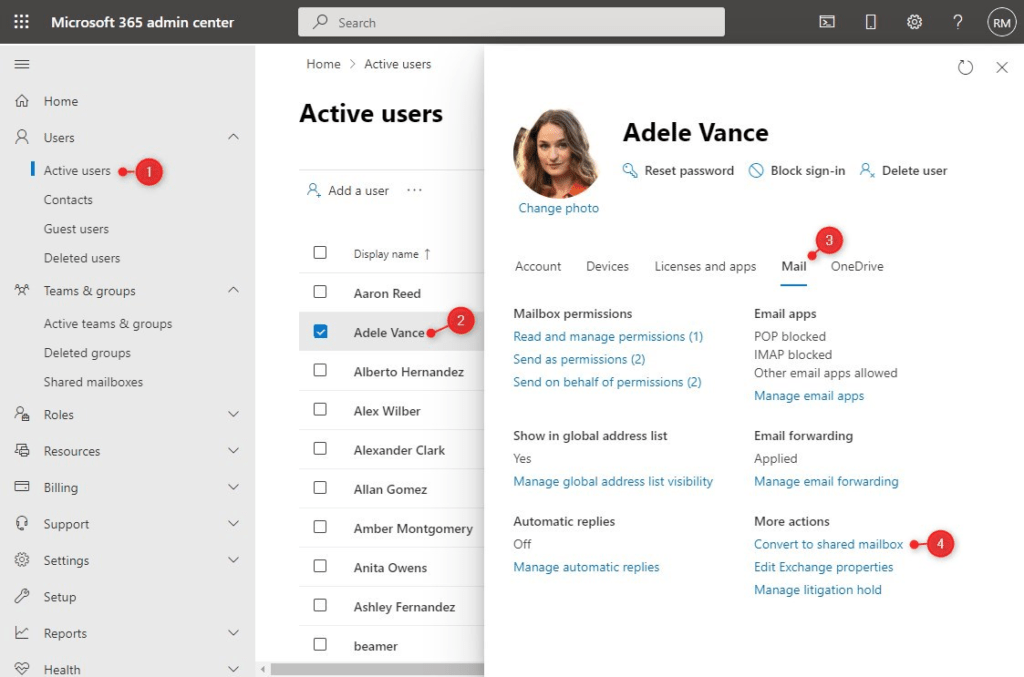Open the RM account avatar menu

[1001, 21]
